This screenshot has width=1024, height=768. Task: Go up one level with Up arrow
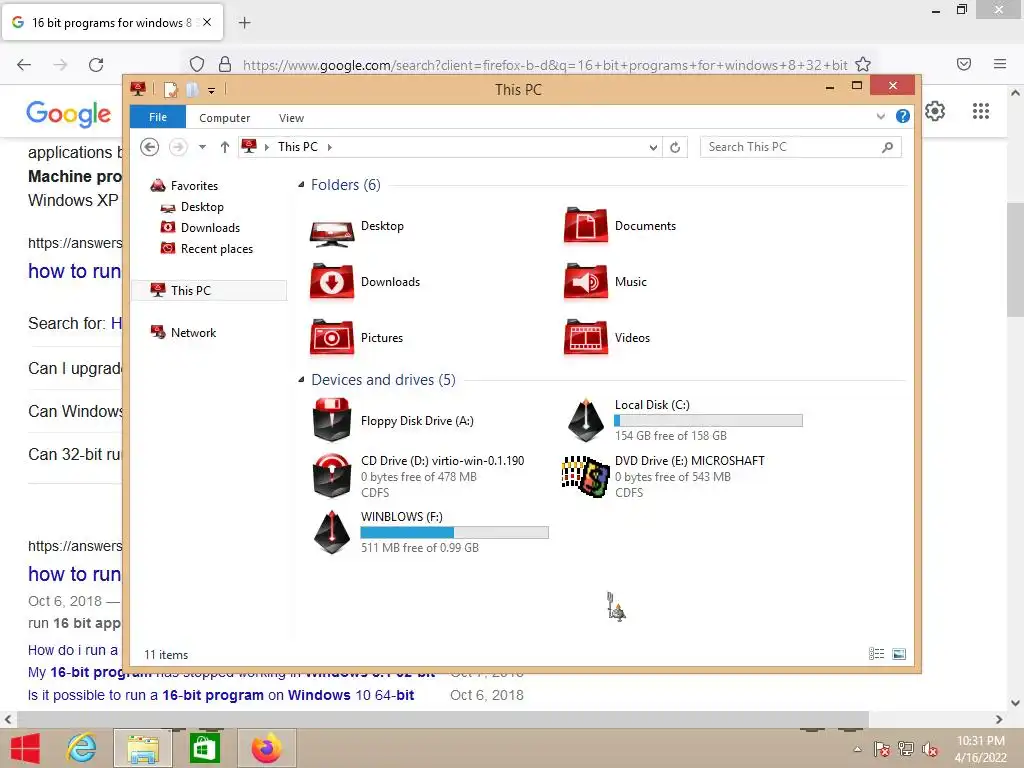225,147
